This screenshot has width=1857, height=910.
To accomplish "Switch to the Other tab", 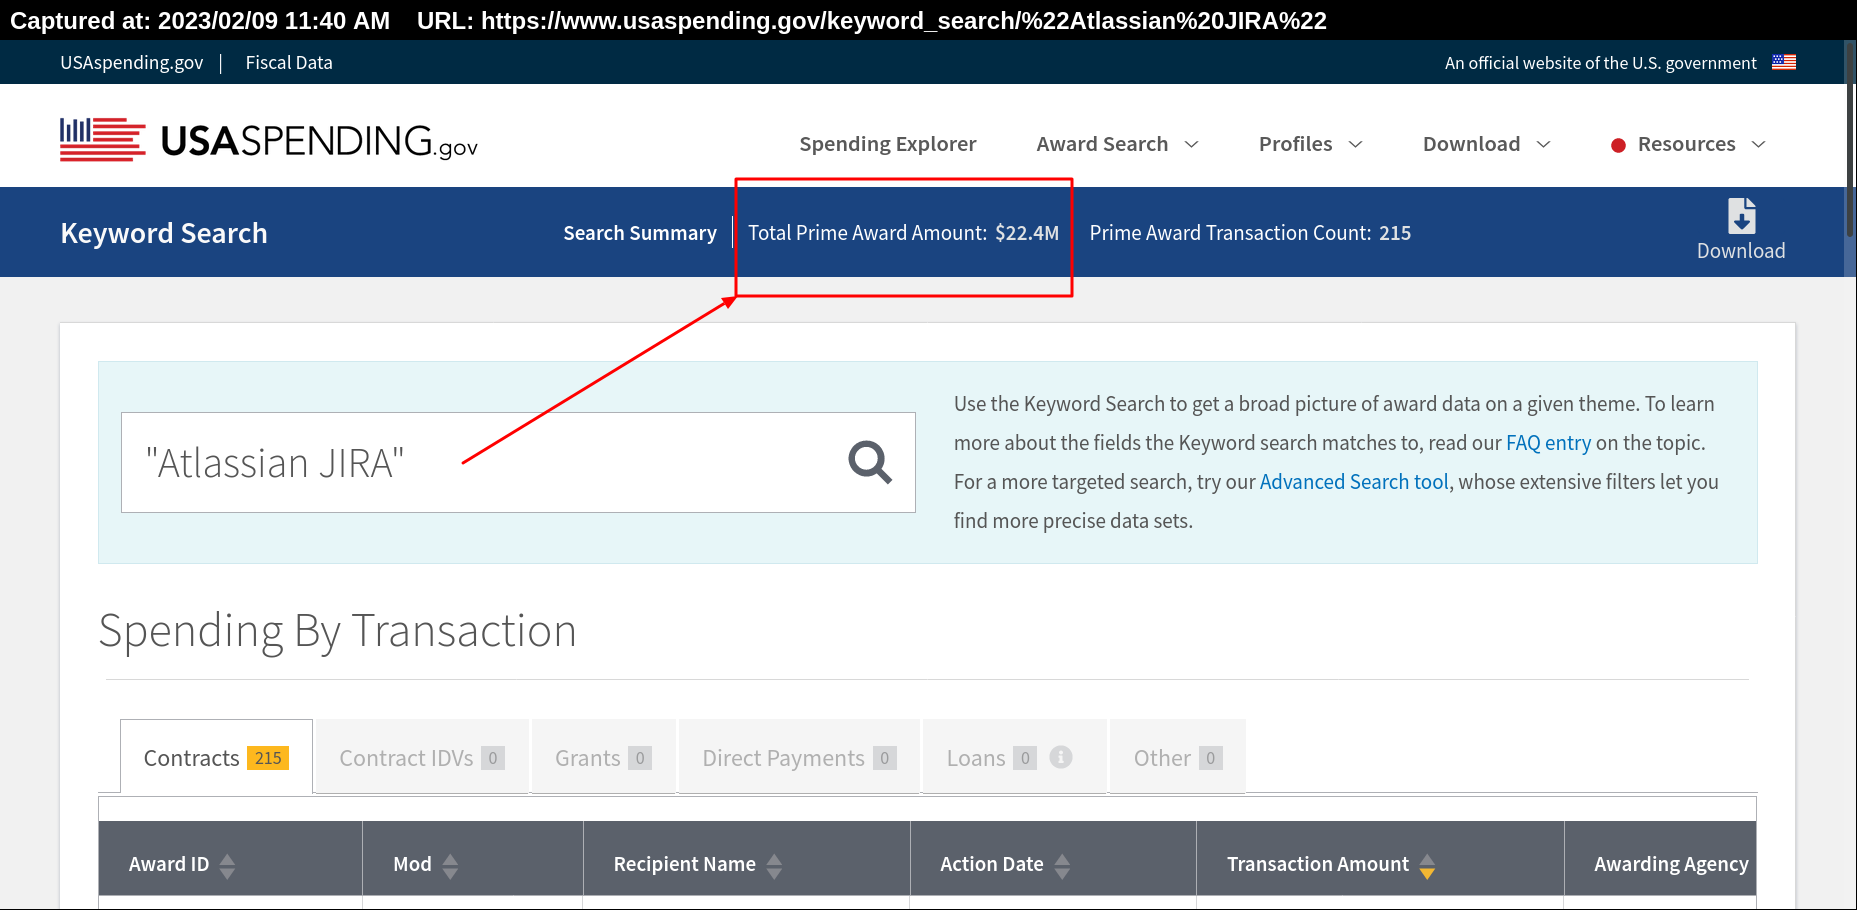I will point(1177,757).
